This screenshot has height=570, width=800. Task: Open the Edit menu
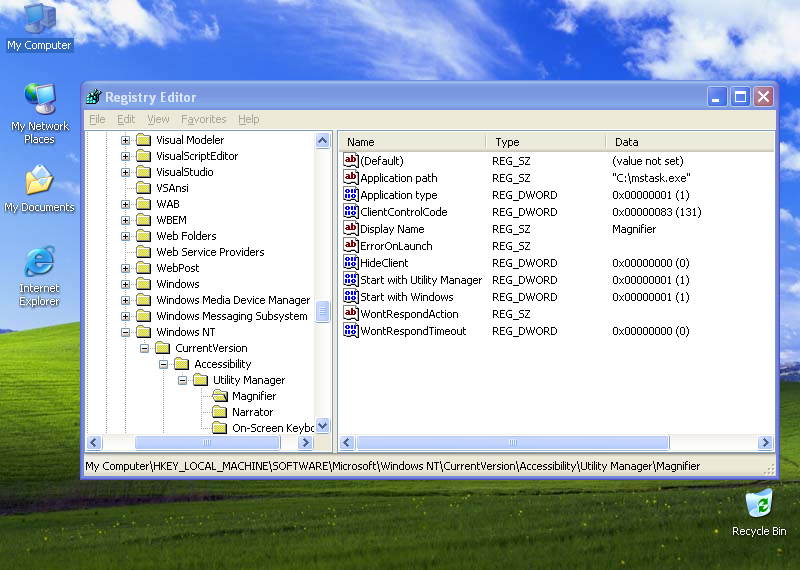[126, 119]
